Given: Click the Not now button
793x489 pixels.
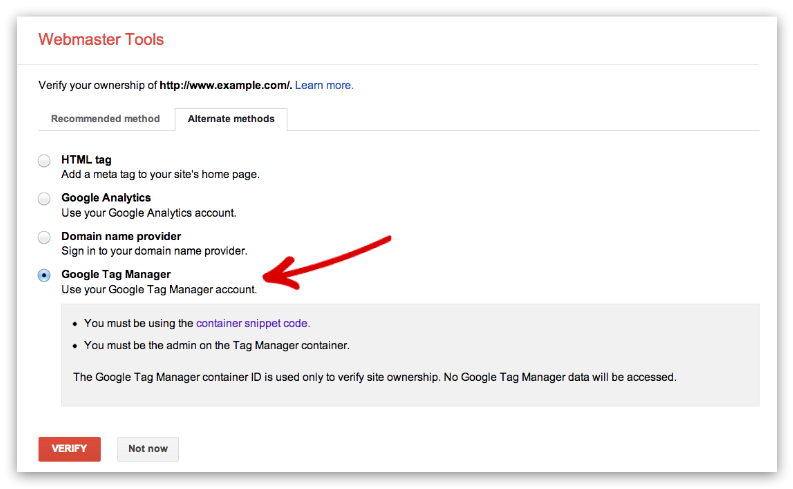Looking at the screenshot, I should coord(148,448).
